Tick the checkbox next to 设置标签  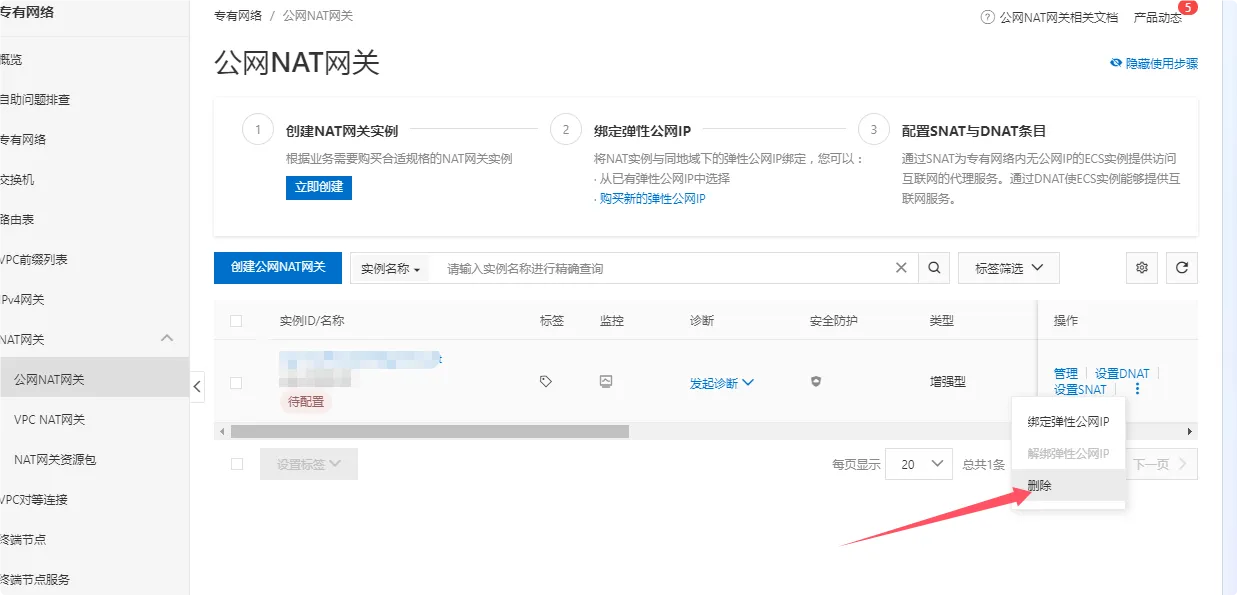[x=236, y=463]
